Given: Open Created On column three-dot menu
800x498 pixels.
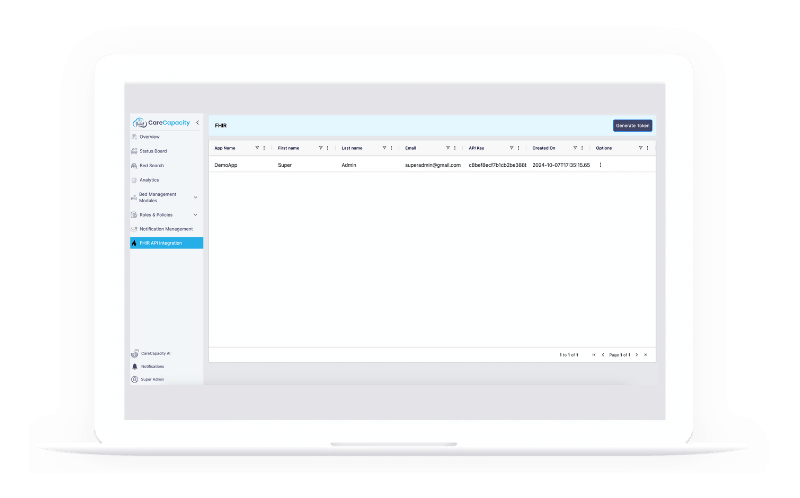Looking at the screenshot, I should tap(583, 147).
